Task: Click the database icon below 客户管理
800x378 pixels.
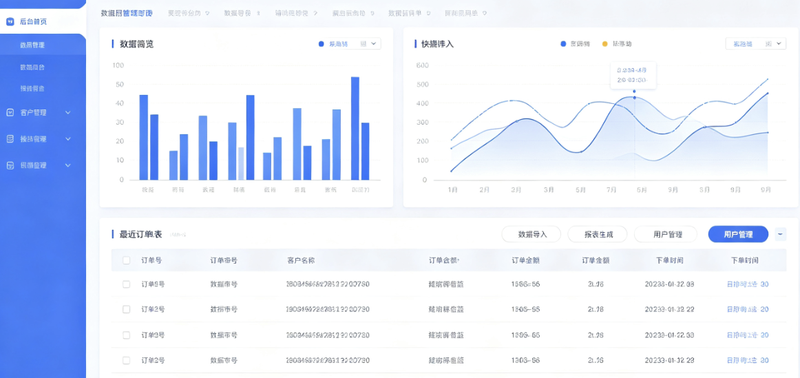Action: point(10,139)
